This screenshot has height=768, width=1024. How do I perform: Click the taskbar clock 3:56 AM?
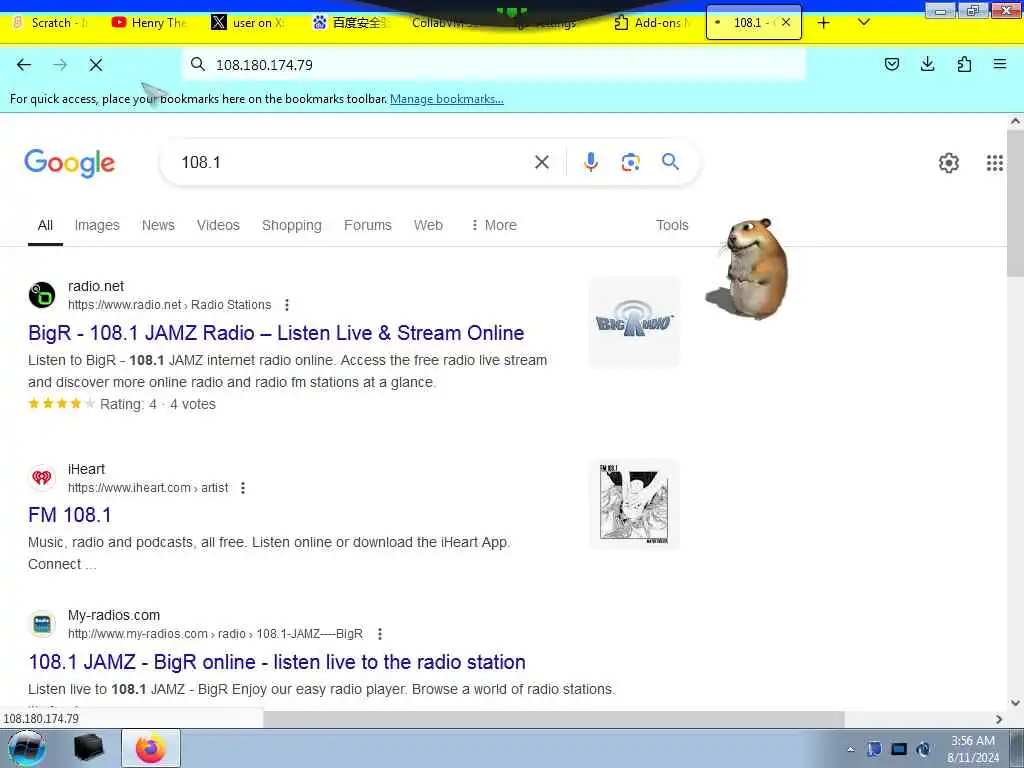coord(972,749)
